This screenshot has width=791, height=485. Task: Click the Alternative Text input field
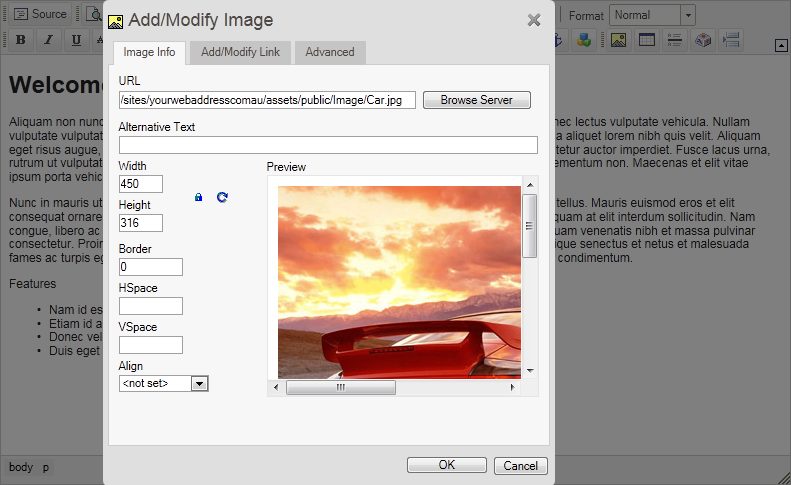pyautogui.click(x=328, y=145)
